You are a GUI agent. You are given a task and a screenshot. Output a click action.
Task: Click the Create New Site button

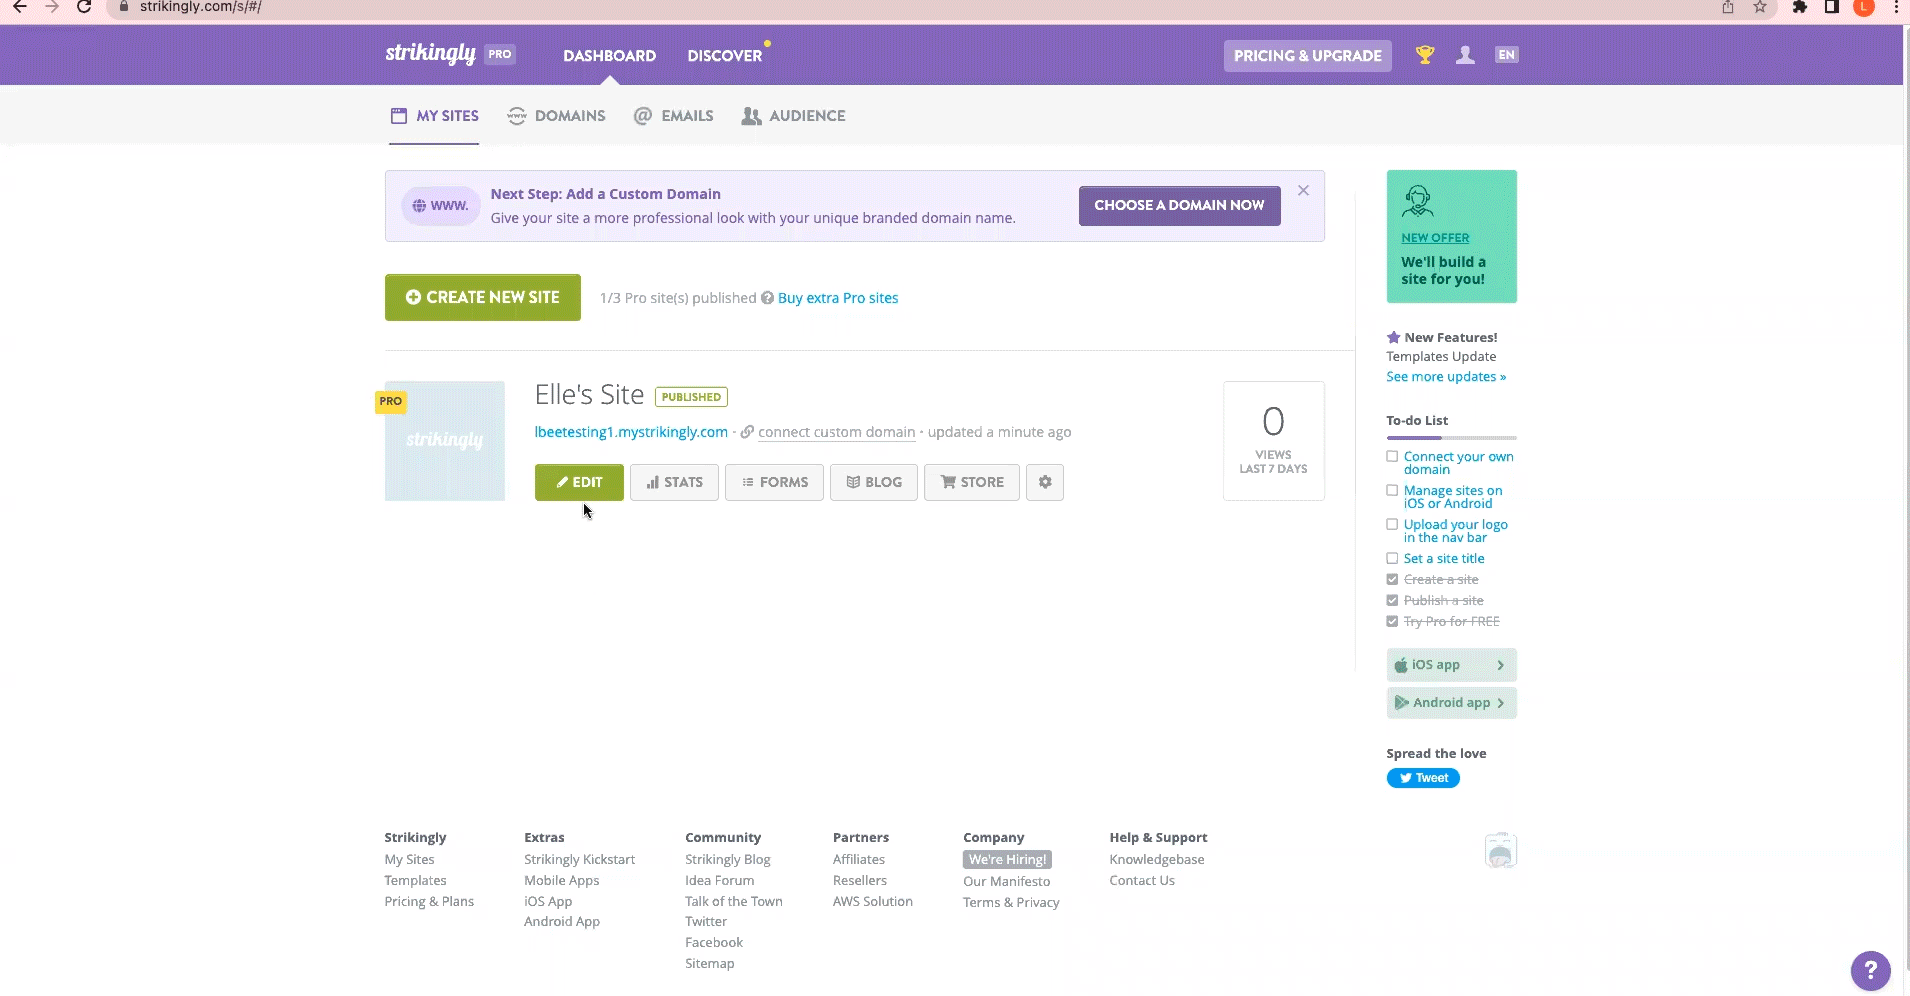pyautogui.click(x=483, y=298)
